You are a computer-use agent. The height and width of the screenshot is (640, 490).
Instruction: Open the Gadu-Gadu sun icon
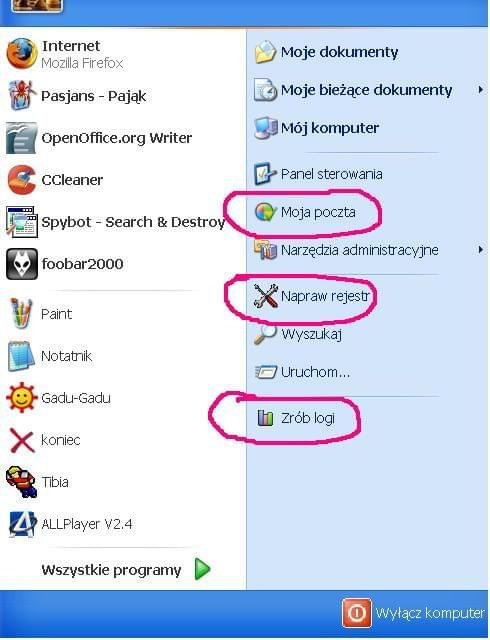[22, 398]
